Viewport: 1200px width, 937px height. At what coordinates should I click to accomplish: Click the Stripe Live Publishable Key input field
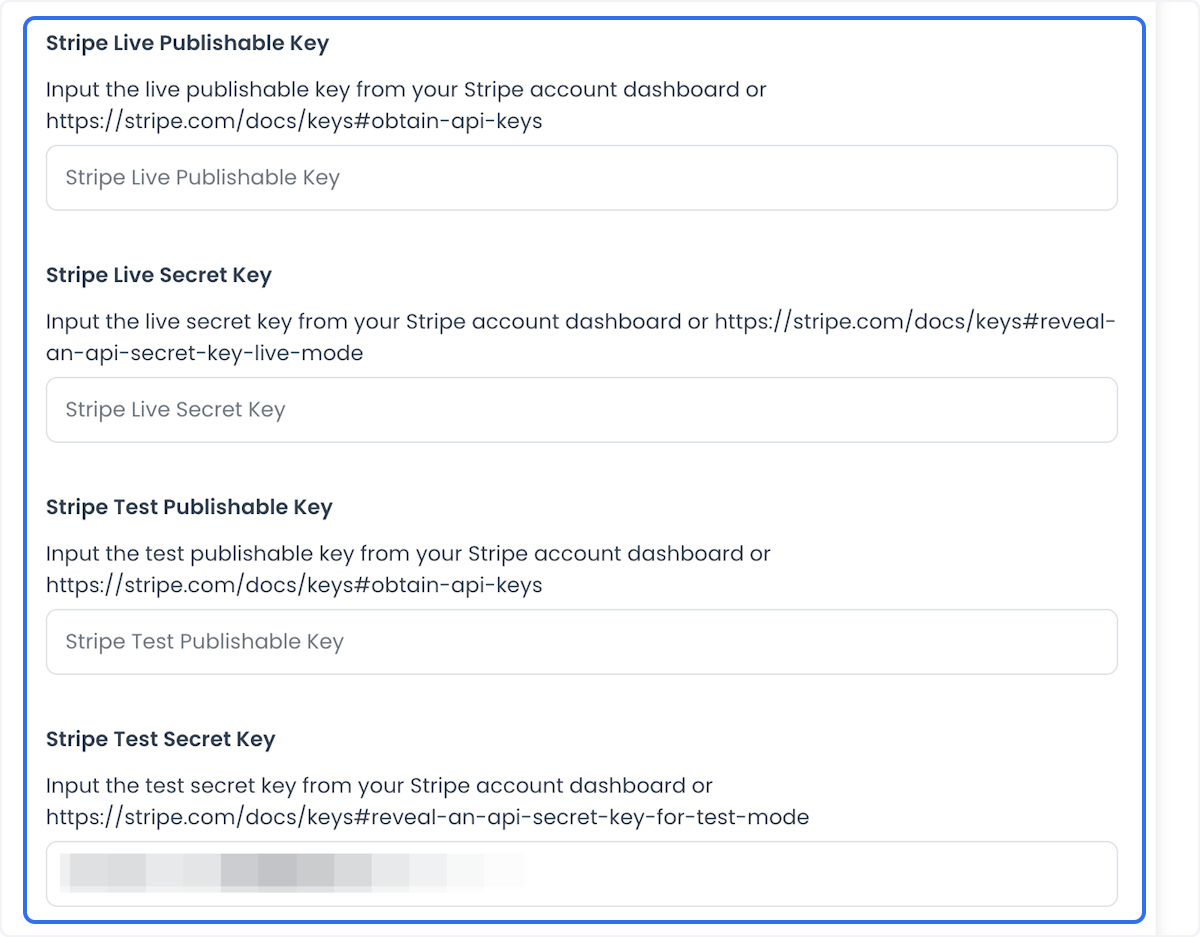point(581,178)
